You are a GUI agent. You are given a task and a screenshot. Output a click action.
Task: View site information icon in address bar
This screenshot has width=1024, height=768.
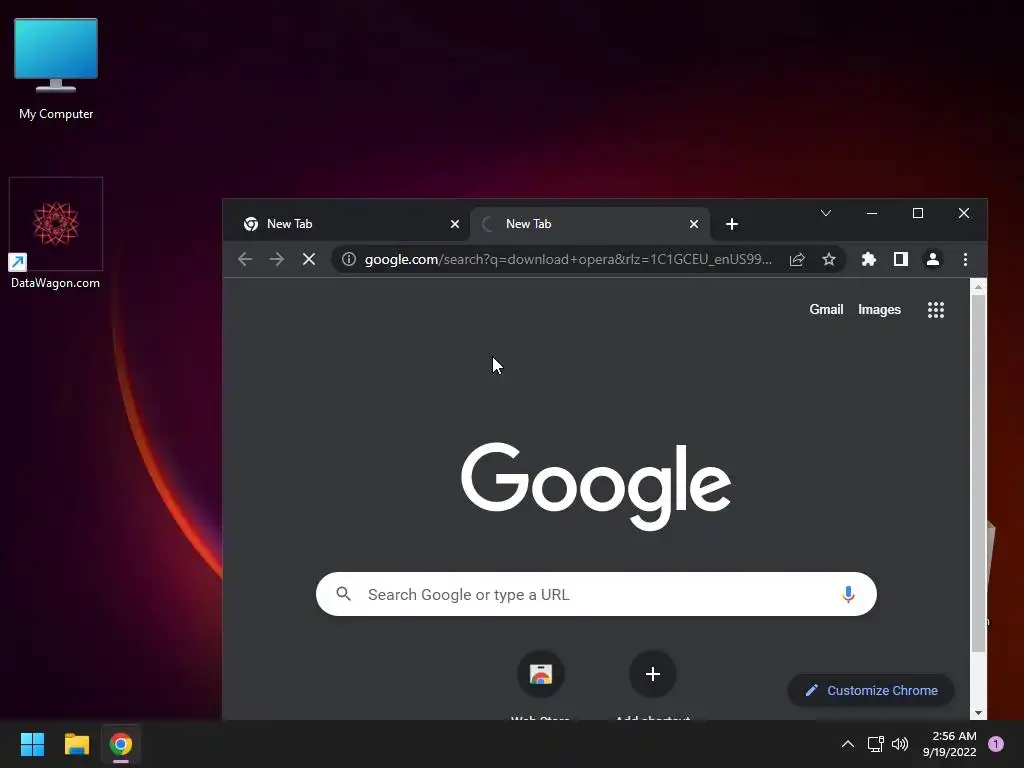coord(349,259)
